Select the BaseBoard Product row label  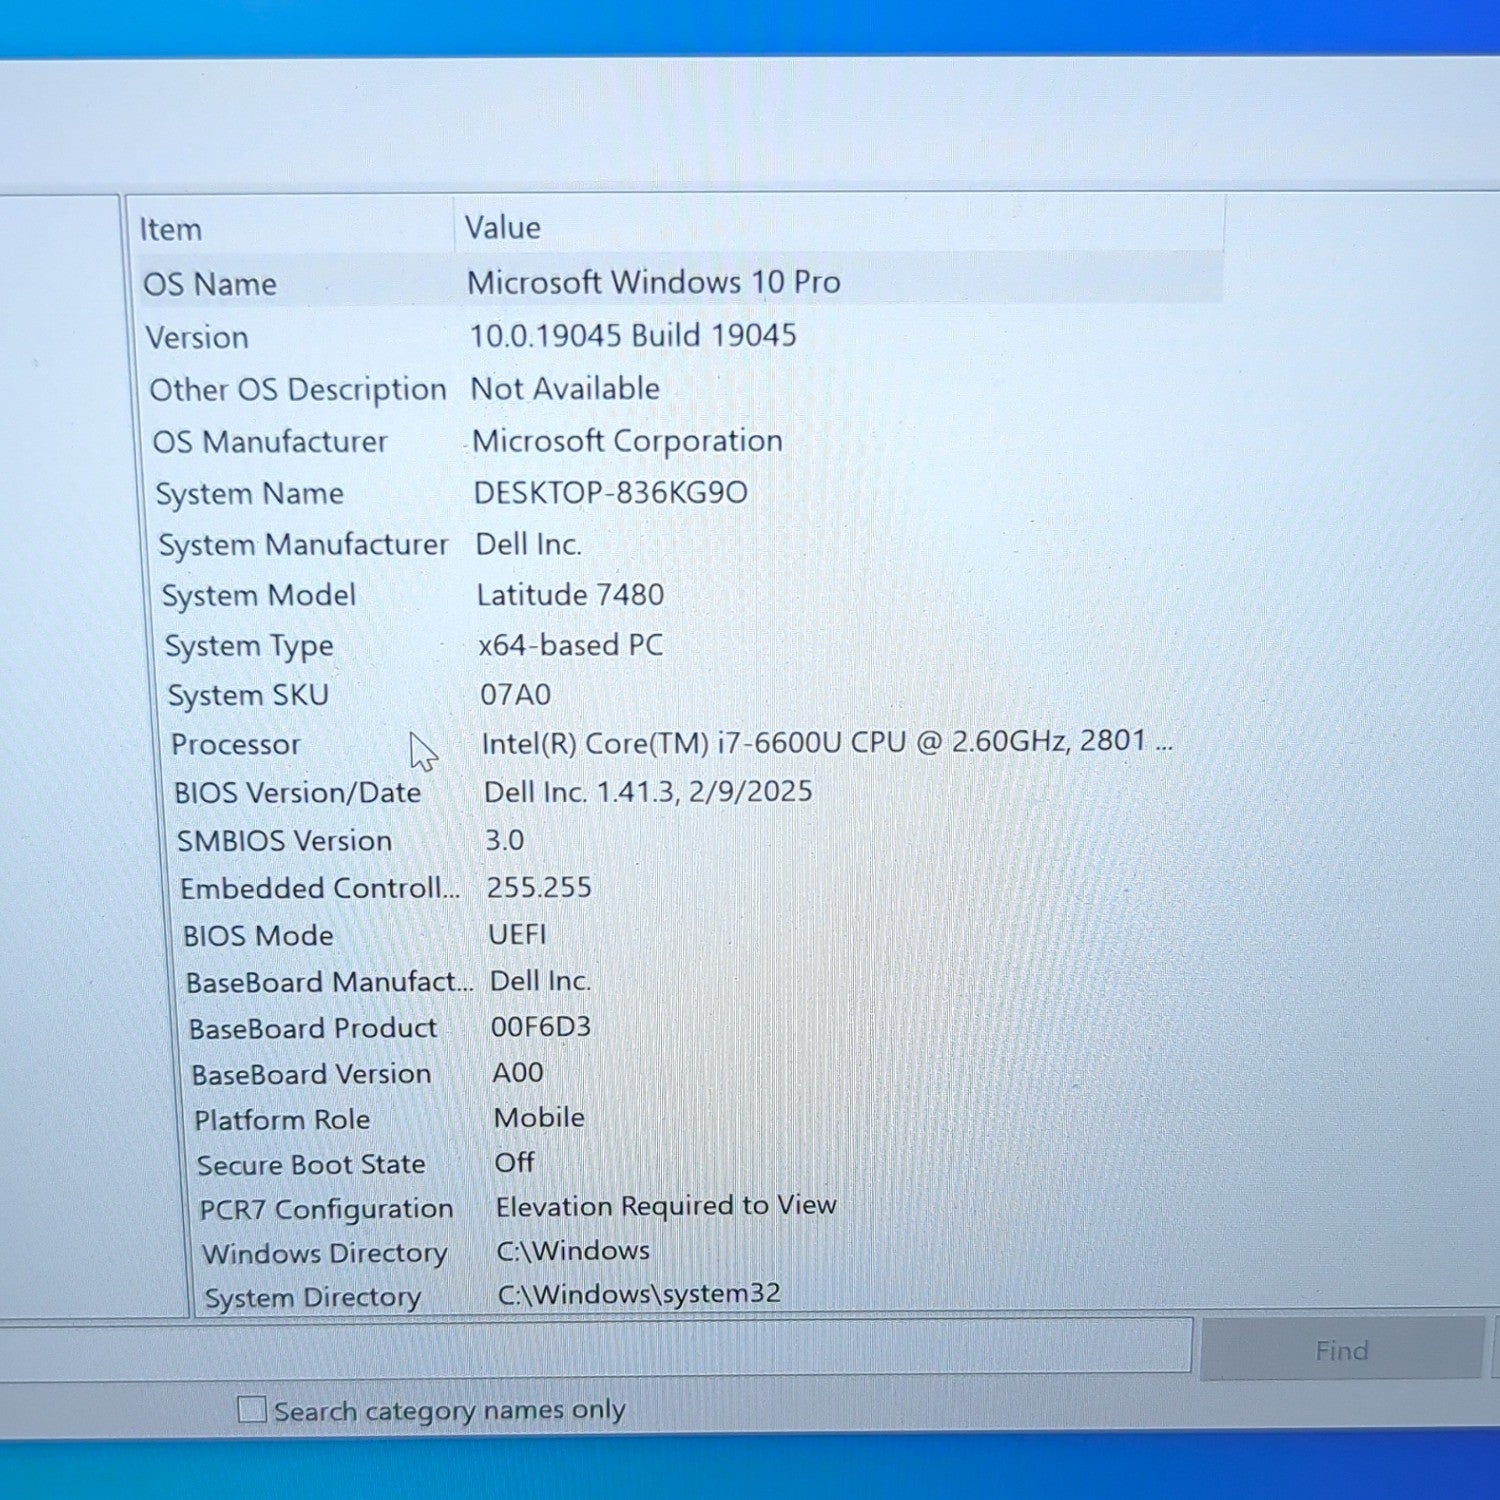(313, 1028)
